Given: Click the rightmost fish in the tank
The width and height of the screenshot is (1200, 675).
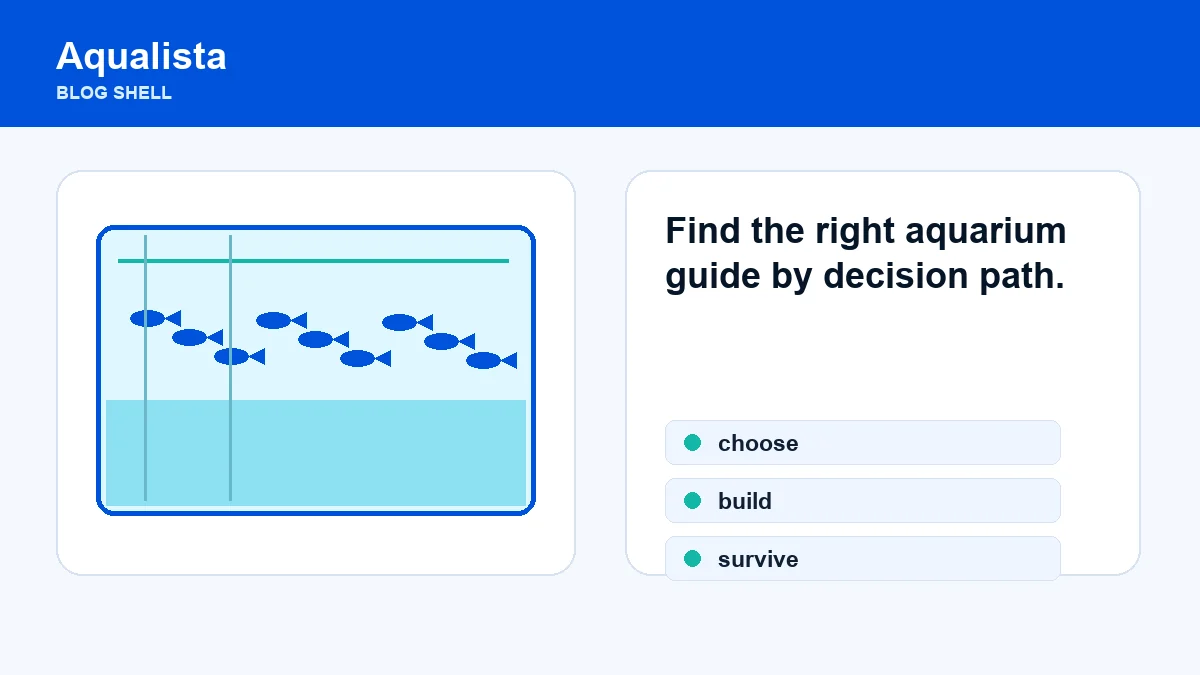Looking at the screenshot, I should 491,360.
